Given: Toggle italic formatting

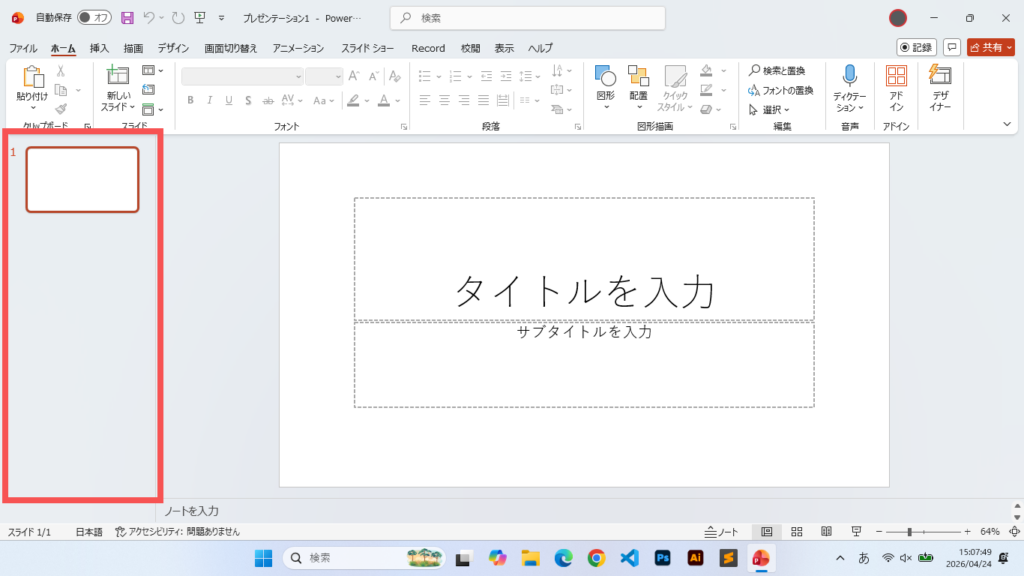Looking at the screenshot, I should pyautogui.click(x=208, y=100).
